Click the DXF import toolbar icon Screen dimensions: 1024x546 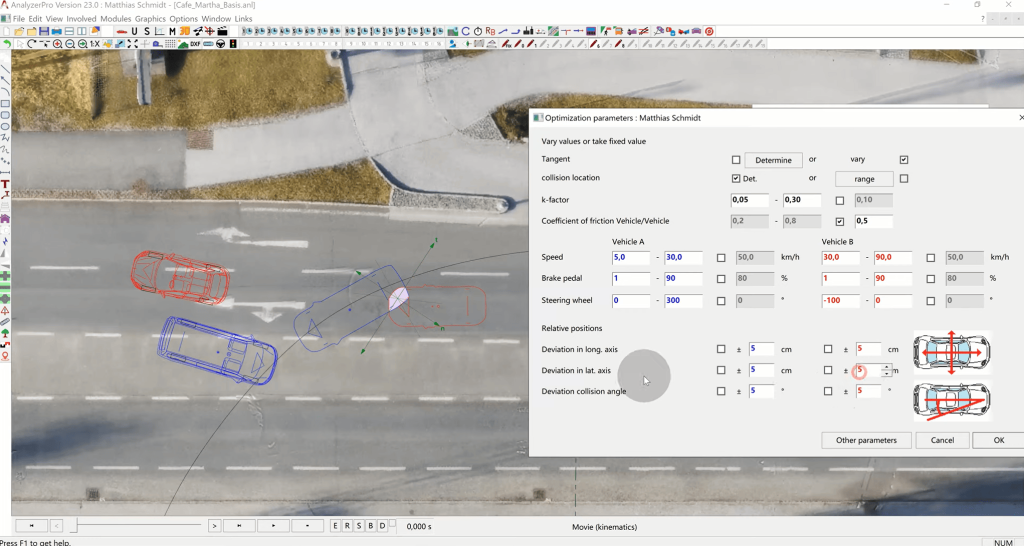pos(196,44)
